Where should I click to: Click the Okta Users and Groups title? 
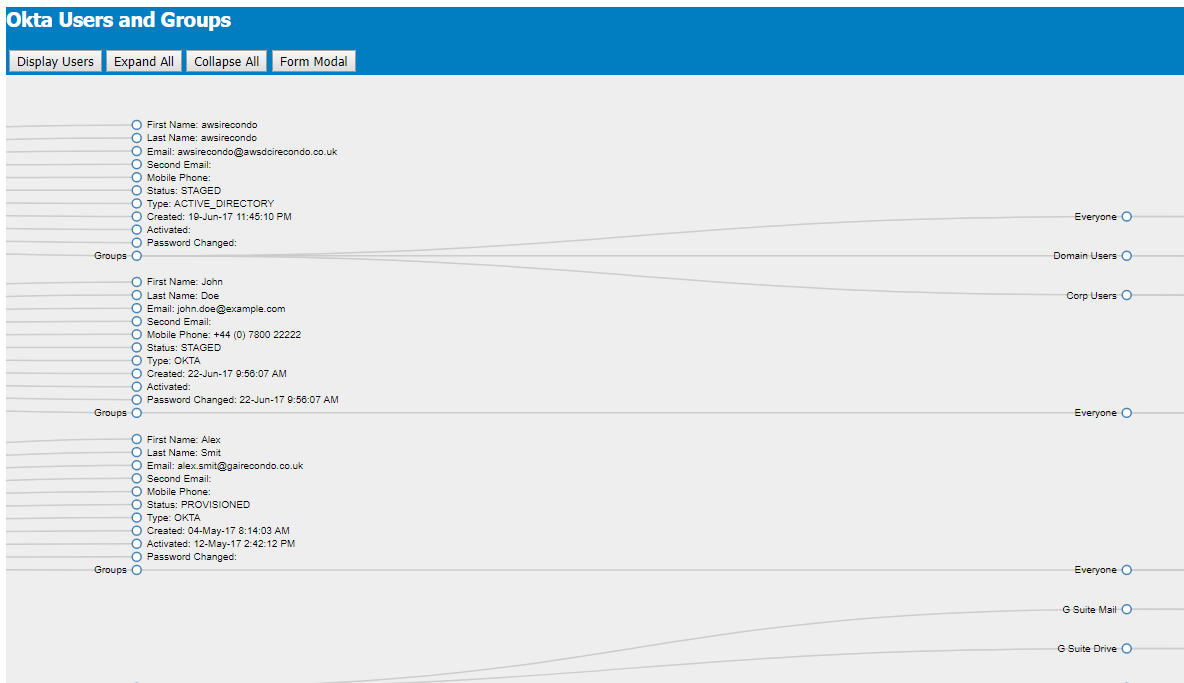(120, 19)
